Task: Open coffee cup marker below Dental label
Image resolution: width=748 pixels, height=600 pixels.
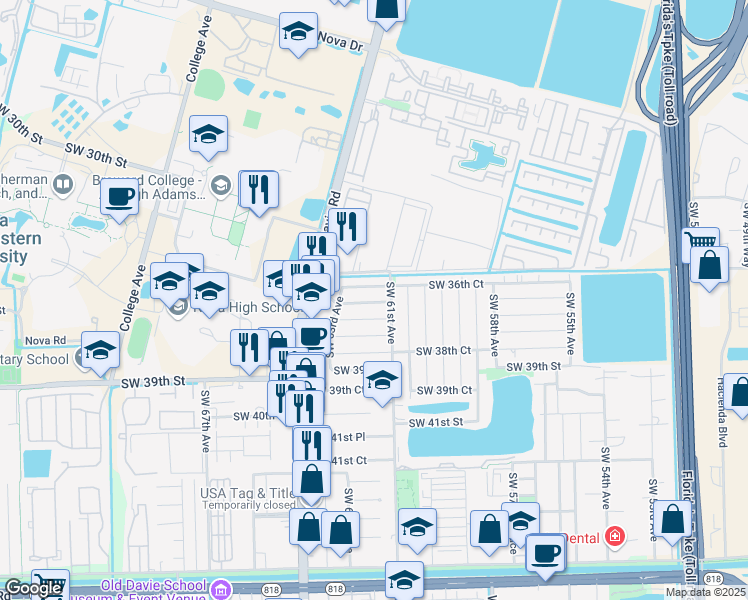Action: point(545,554)
